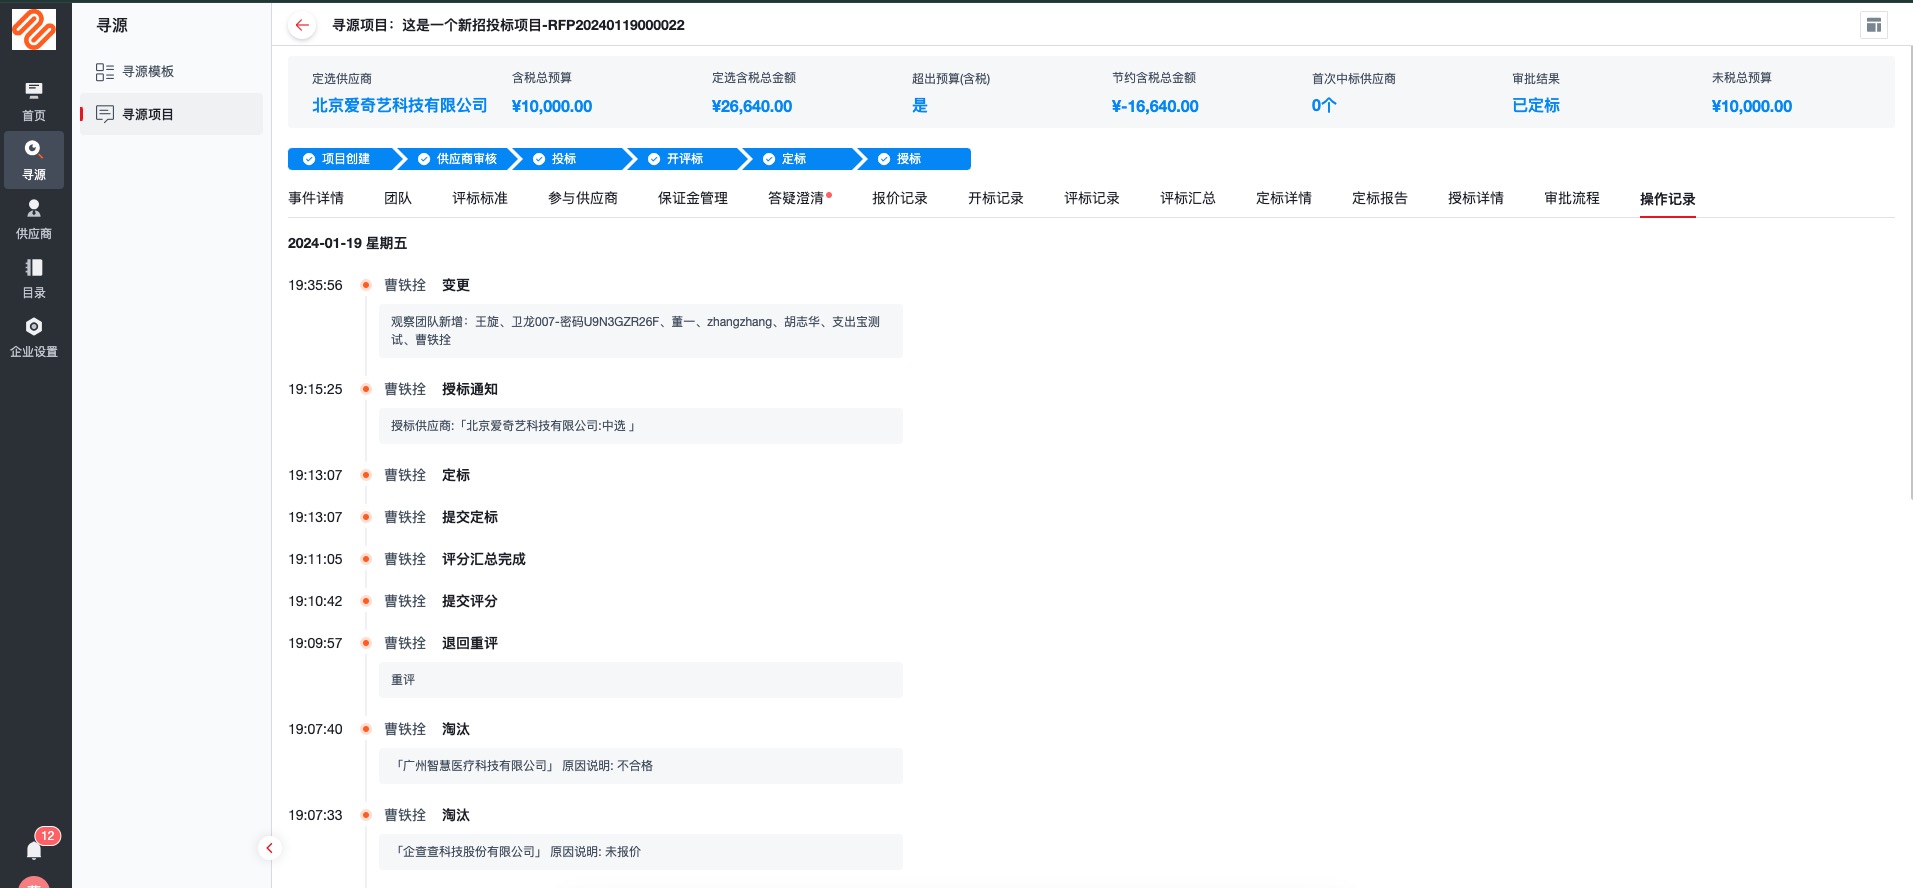Switch to the 开标记录 tab

[996, 198]
